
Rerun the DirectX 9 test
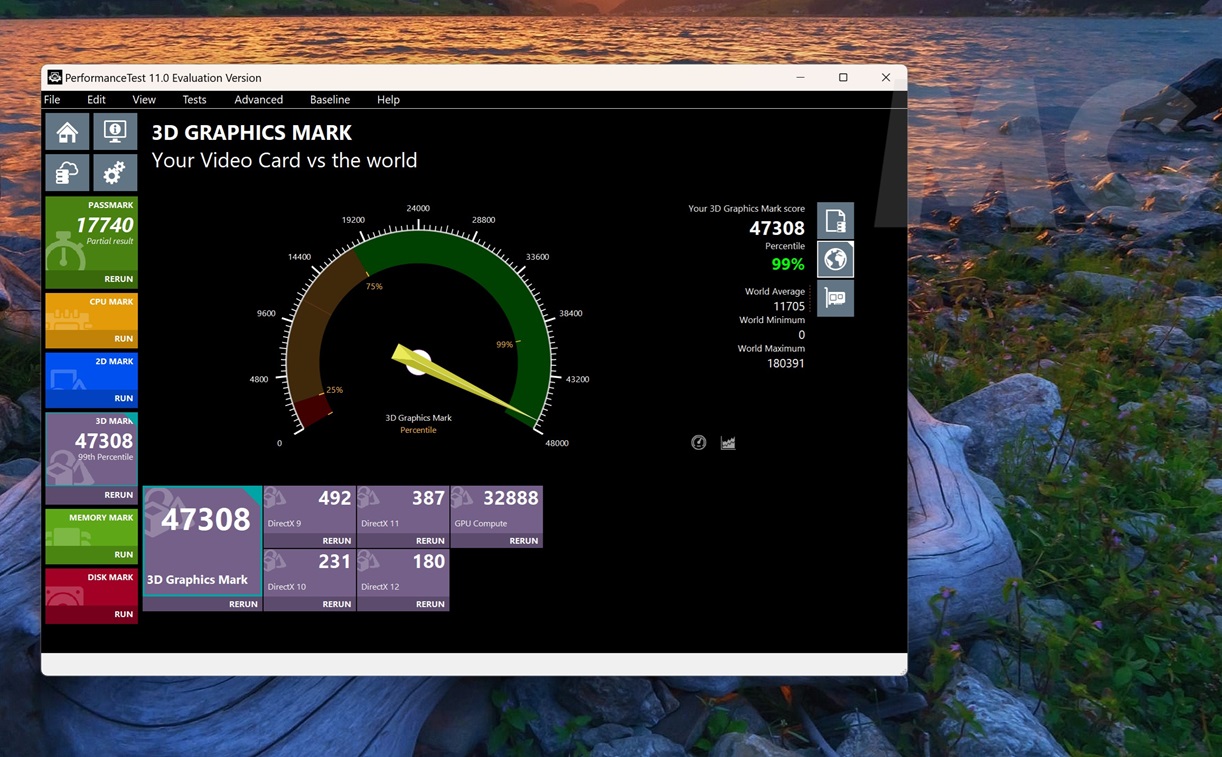point(336,541)
